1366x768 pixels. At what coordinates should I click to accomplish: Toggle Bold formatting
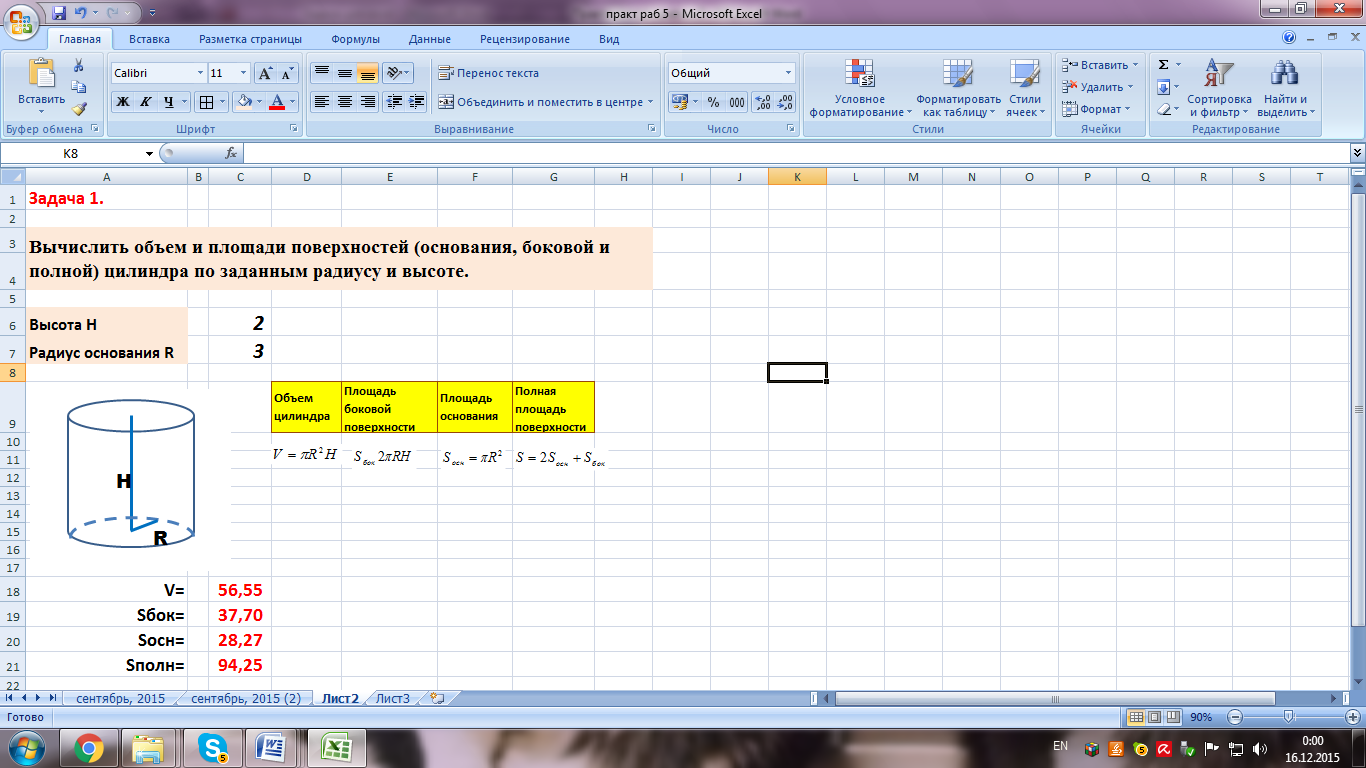pyautogui.click(x=122, y=102)
